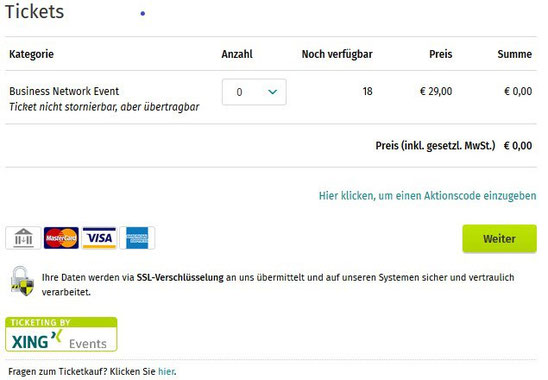Click the SSL padlock shield icon
This screenshot has height=380, width=548.
[22, 281]
